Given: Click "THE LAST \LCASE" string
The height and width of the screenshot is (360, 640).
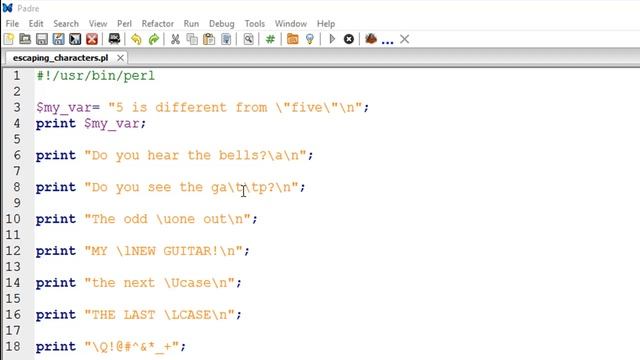Looking at the screenshot, I should coord(160,315).
